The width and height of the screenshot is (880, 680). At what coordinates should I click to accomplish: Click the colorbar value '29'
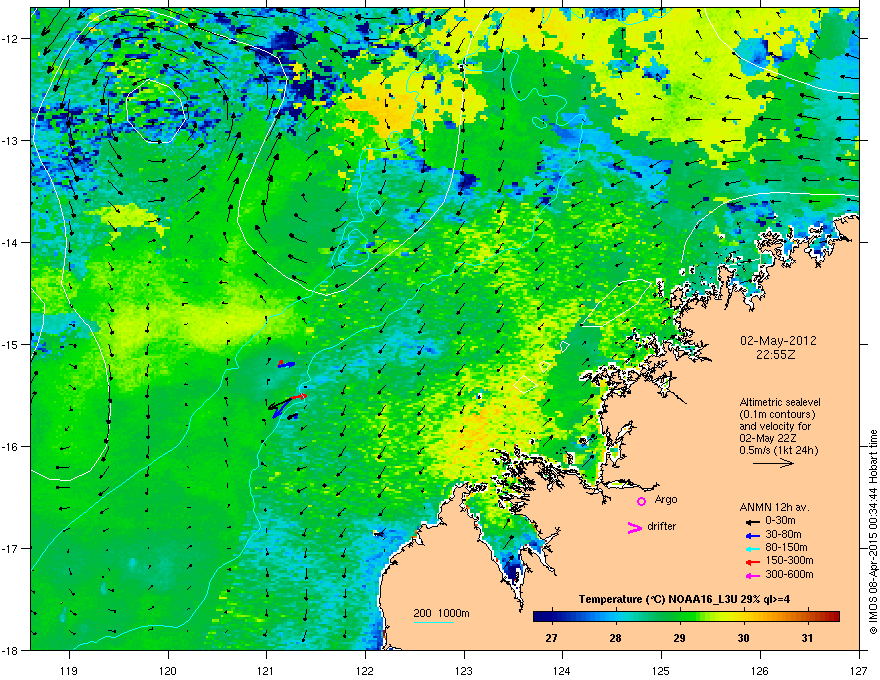coord(680,638)
